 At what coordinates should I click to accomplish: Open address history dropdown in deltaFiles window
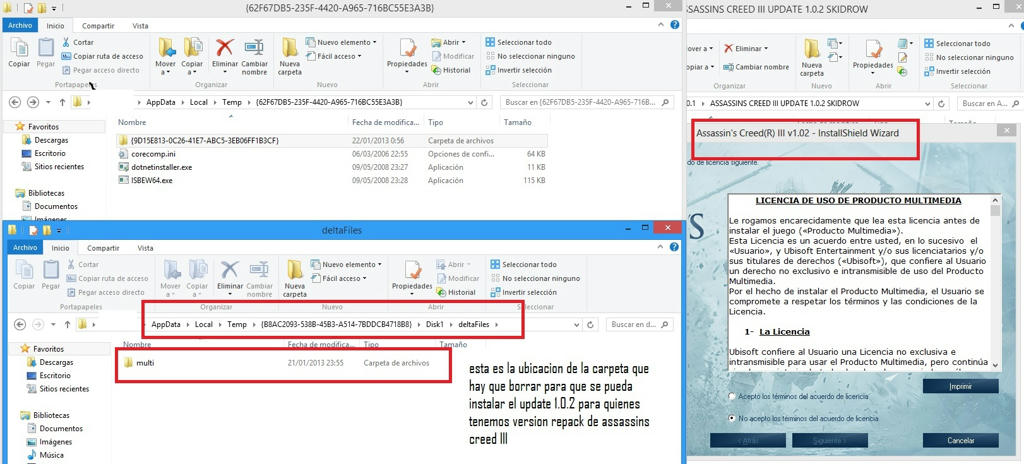[x=576, y=324]
